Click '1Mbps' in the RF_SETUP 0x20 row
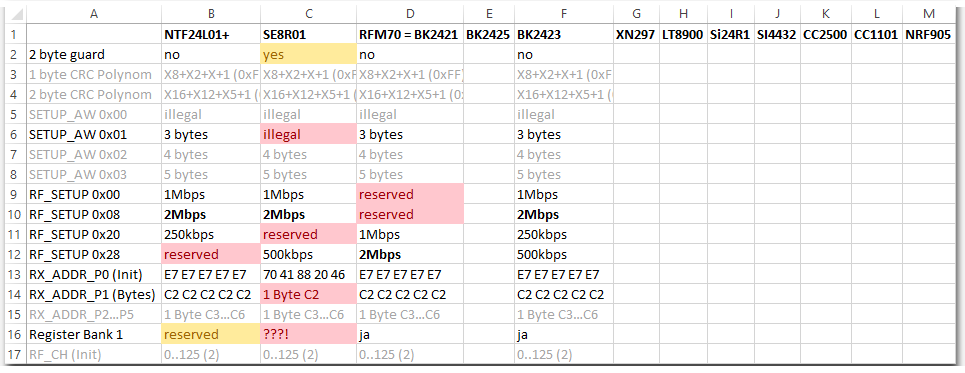 tap(410, 235)
